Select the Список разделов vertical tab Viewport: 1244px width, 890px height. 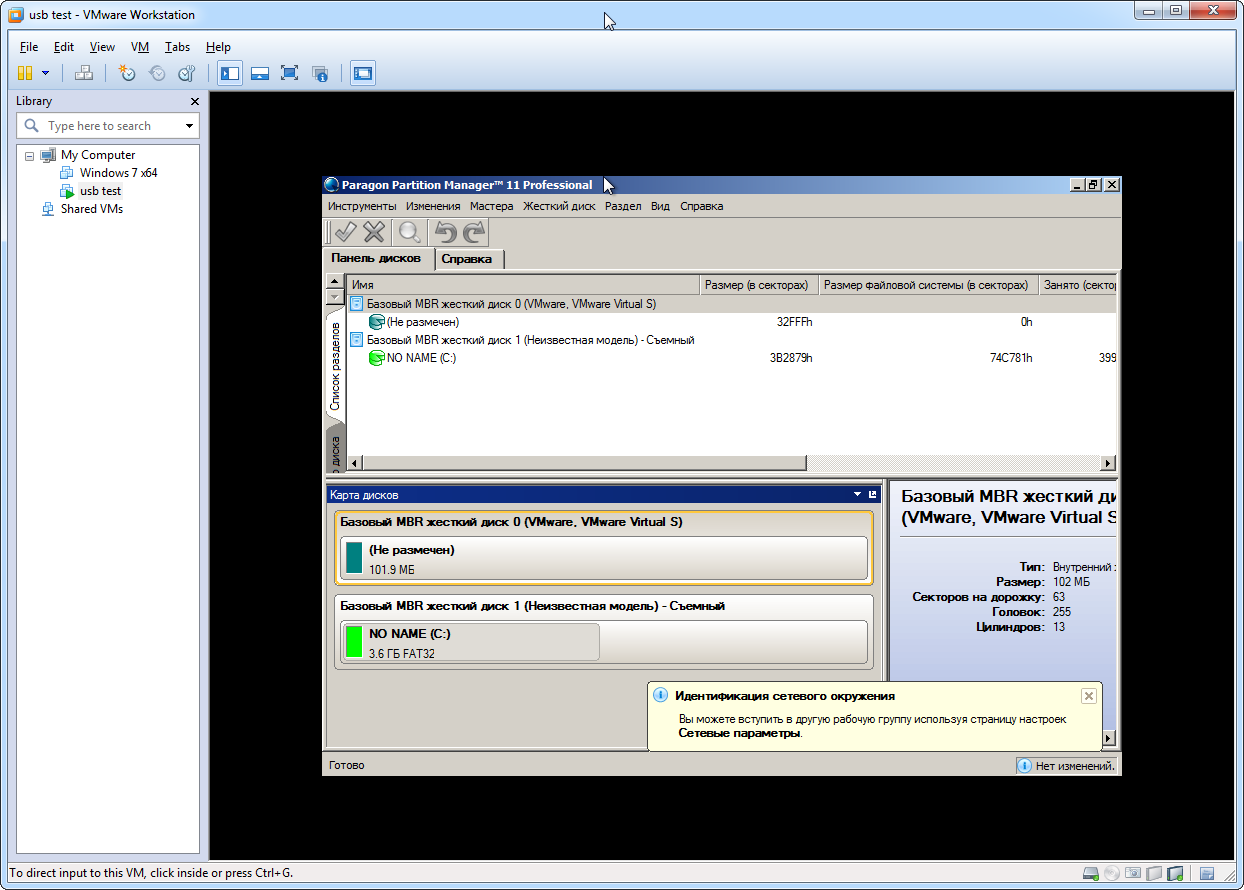pyautogui.click(x=334, y=365)
